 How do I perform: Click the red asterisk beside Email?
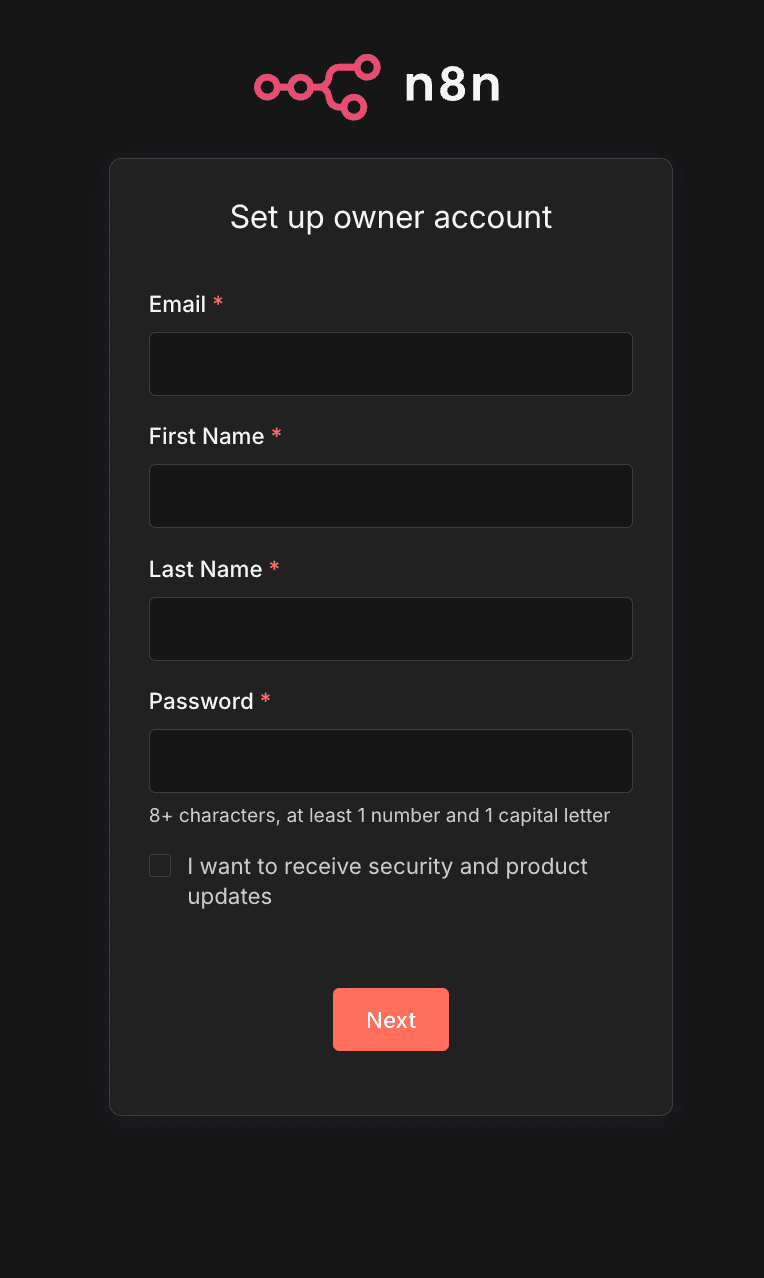[x=218, y=303]
